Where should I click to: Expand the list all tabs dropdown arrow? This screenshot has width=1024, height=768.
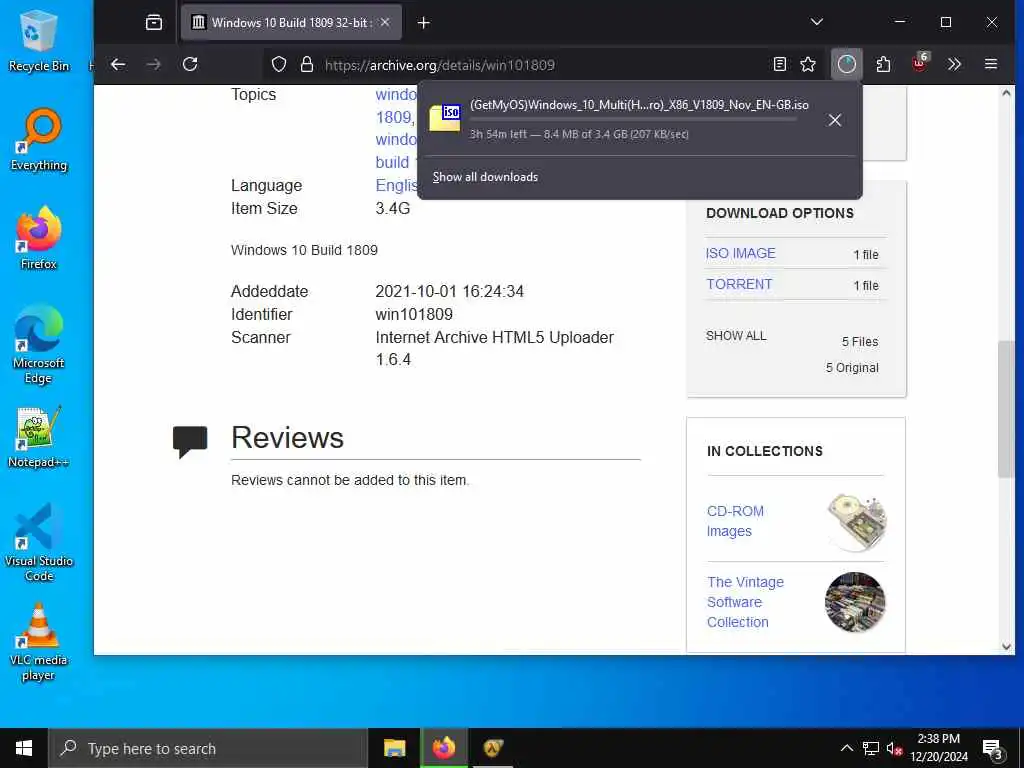tap(816, 23)
